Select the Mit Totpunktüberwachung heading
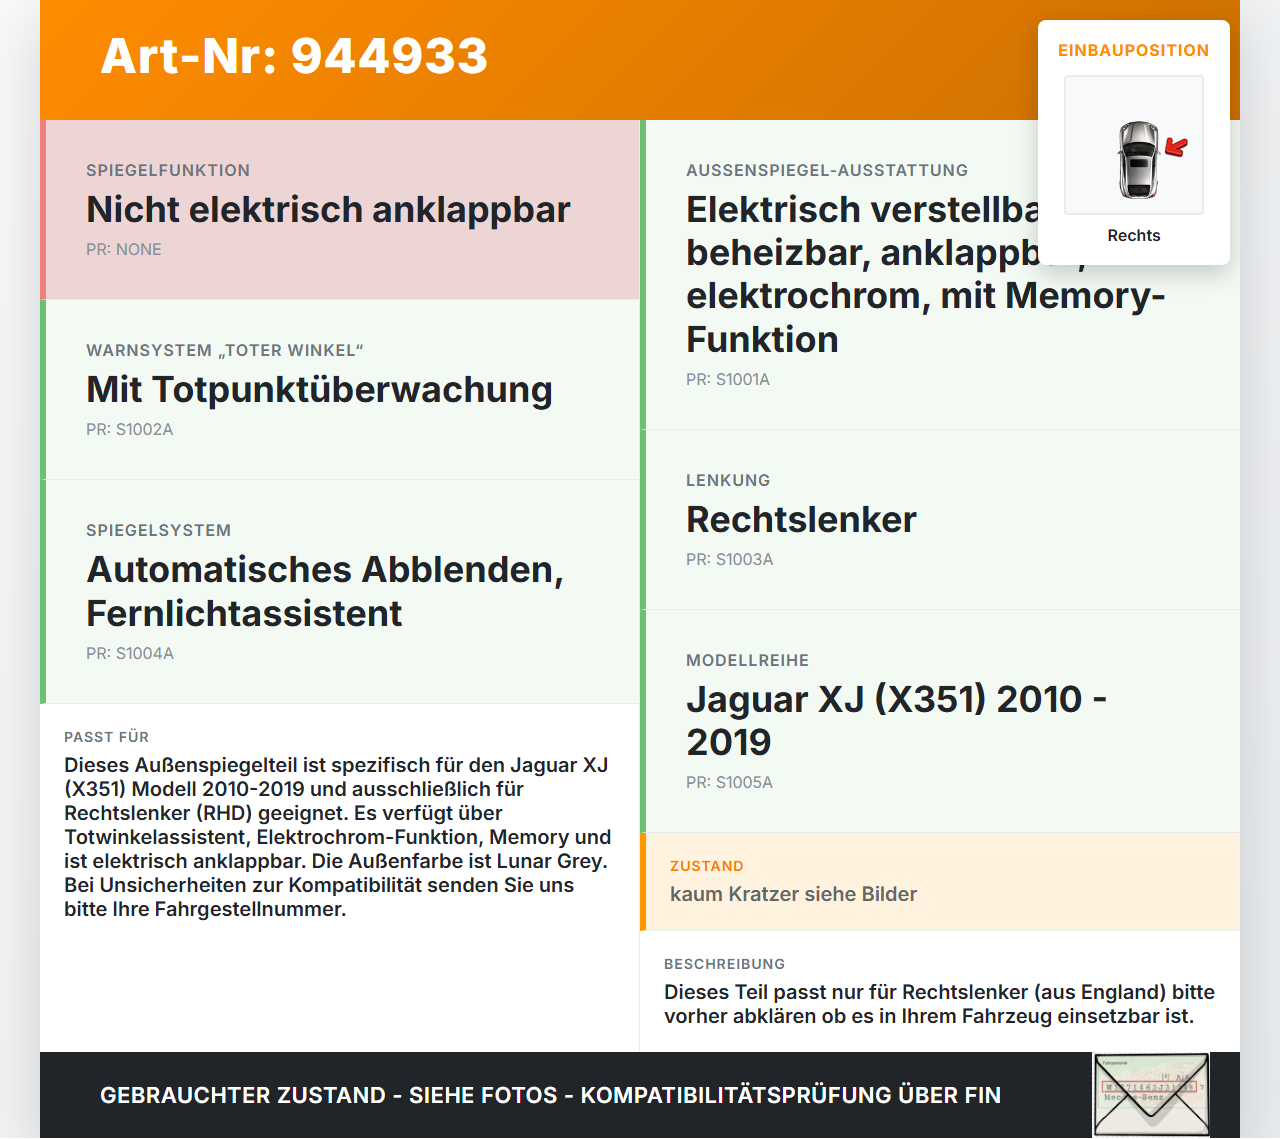The width and height of the screenshot is (1280, 1139). pos(319,389)
